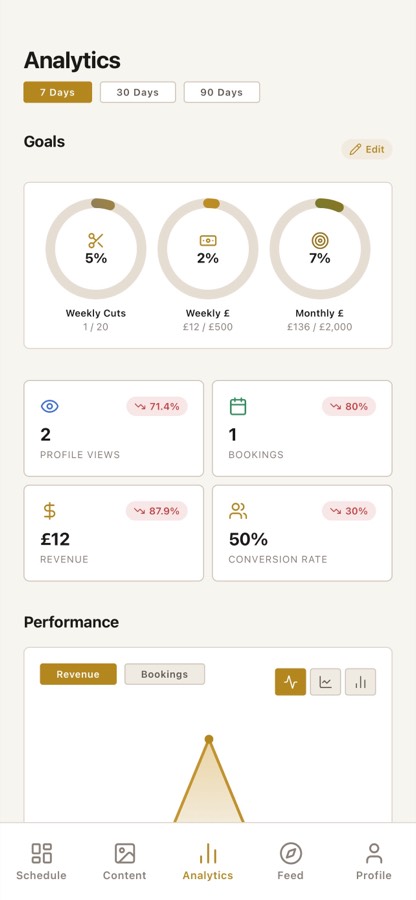Select the 30 Days range
This screenshot has height=900, width=416.
coord(138,92)
